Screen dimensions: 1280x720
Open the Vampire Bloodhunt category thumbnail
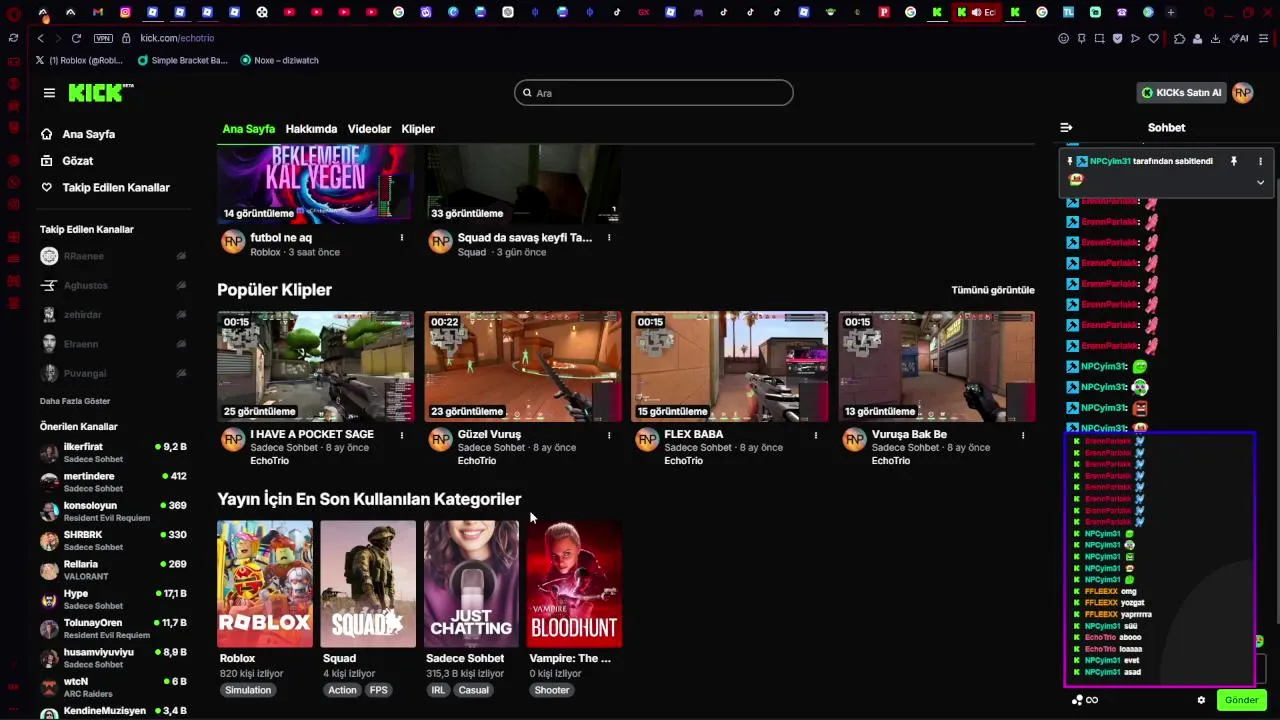[574, 584]
